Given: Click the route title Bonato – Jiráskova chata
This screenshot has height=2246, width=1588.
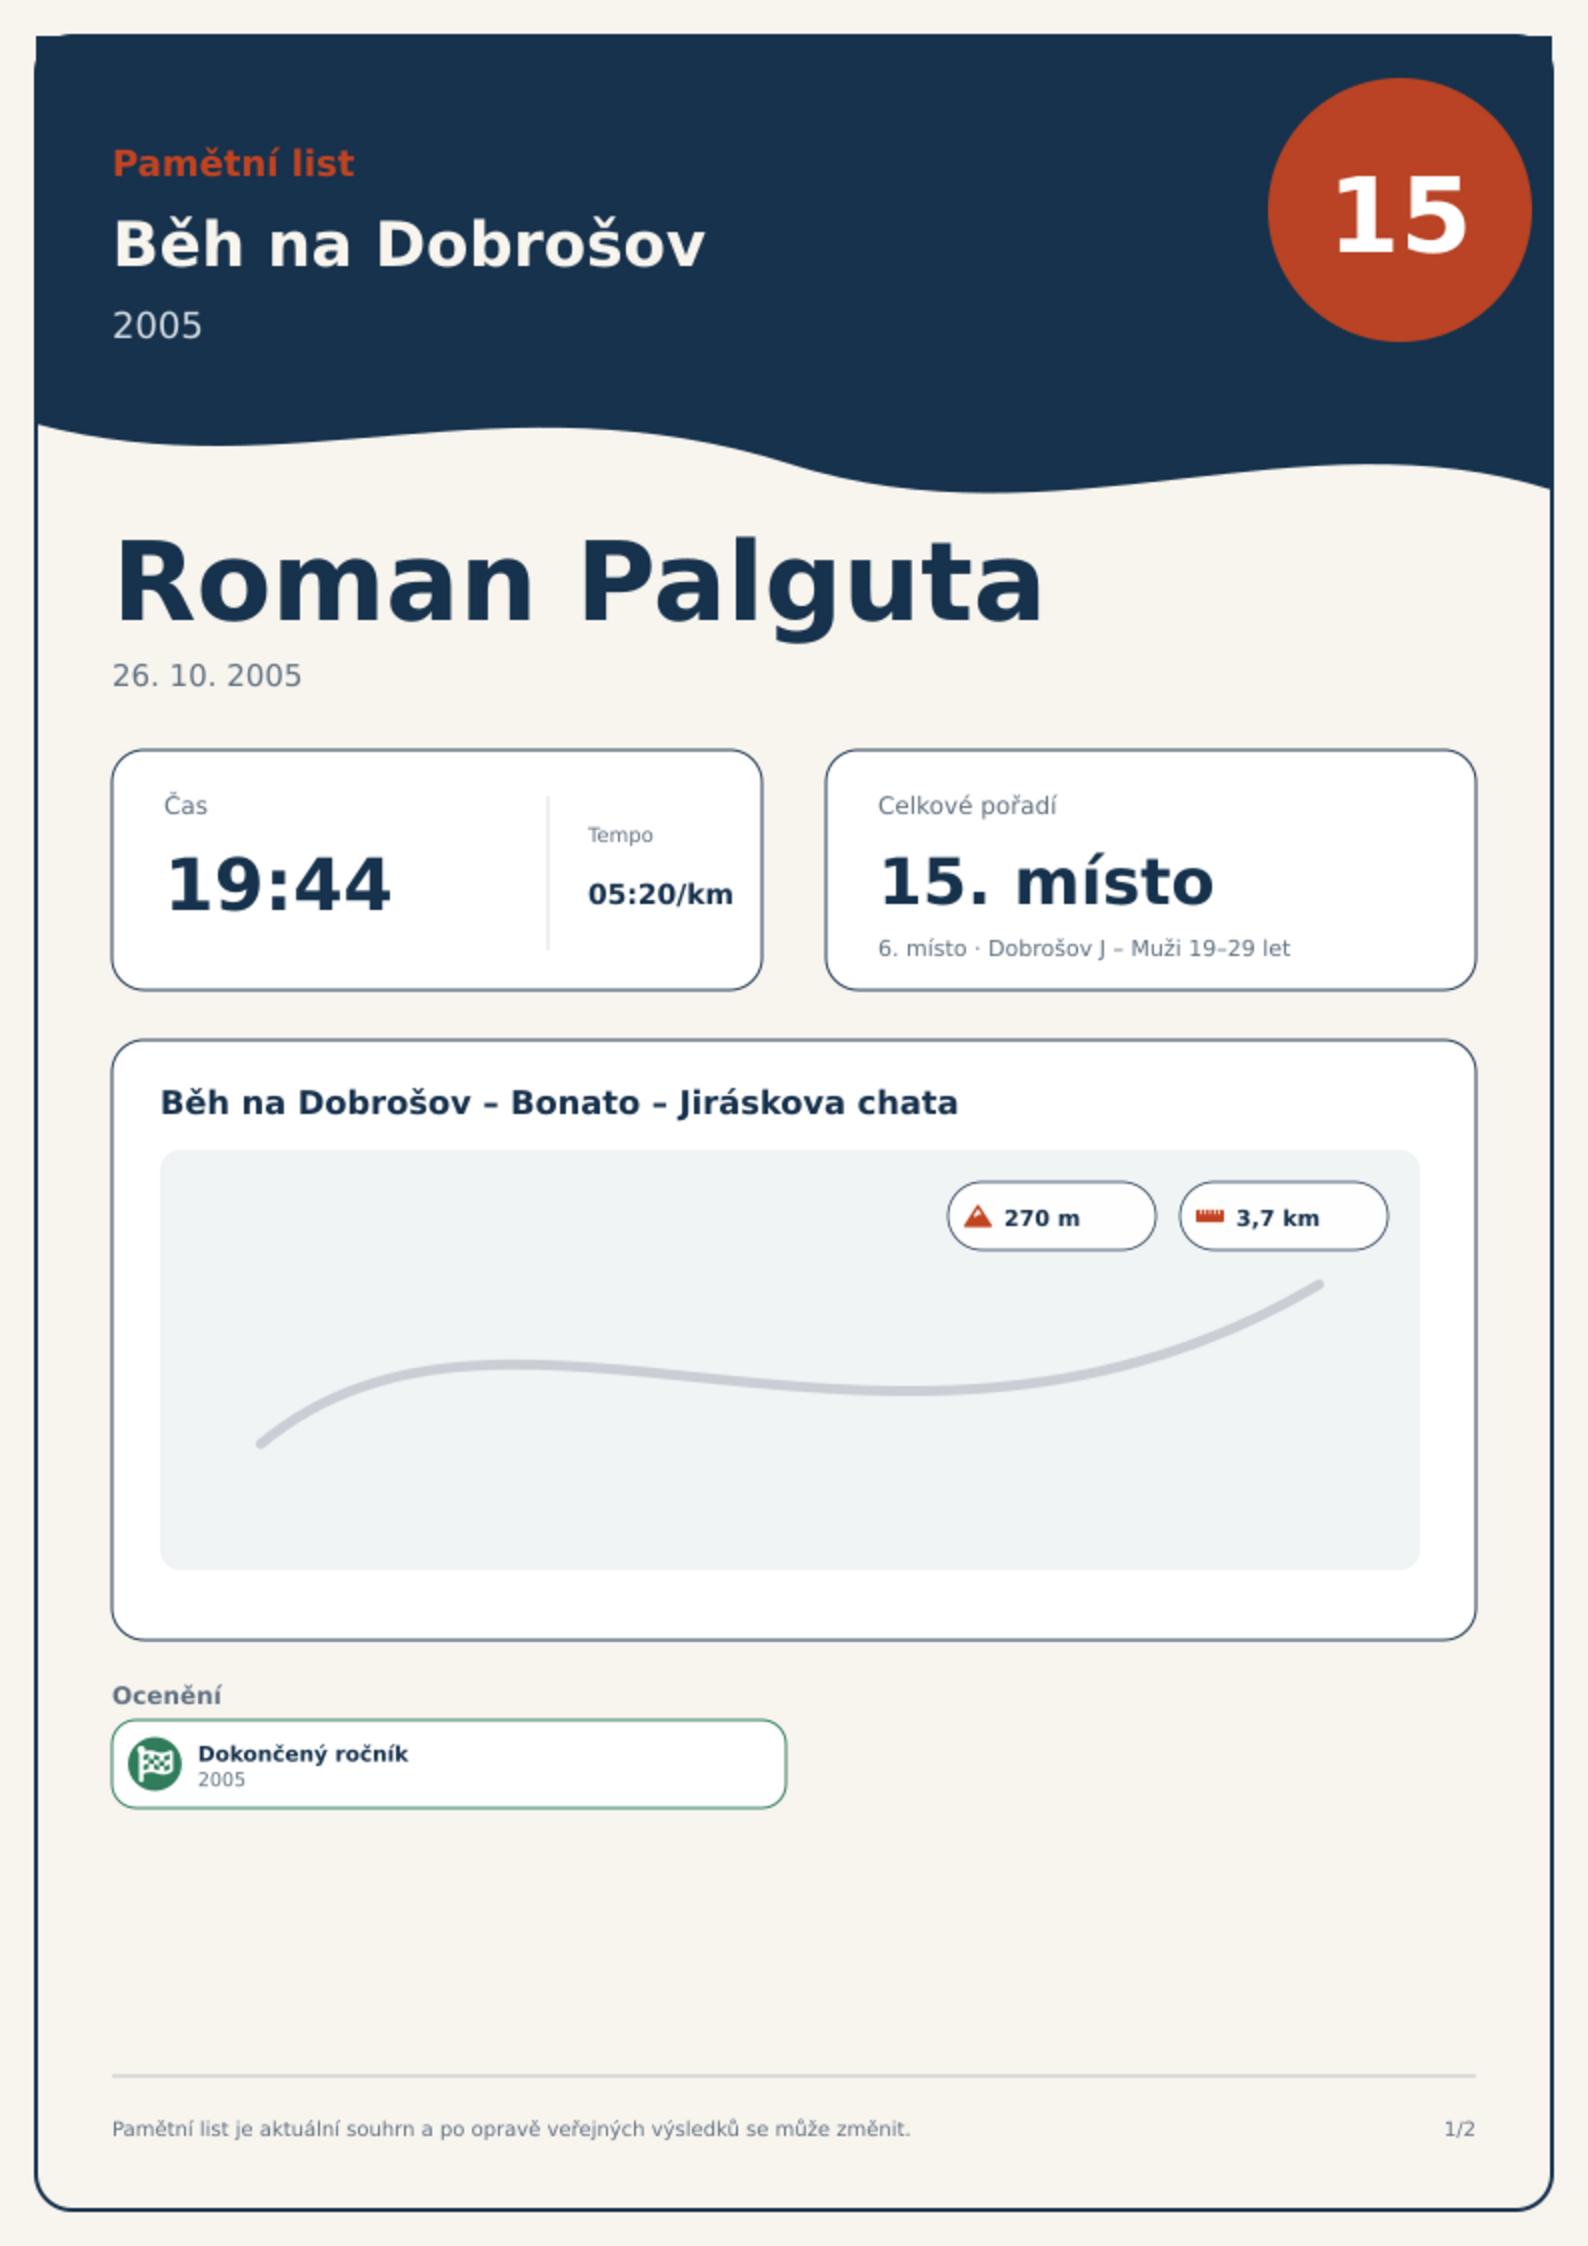Looking at the screenshot, I should tap(559, 1102).
